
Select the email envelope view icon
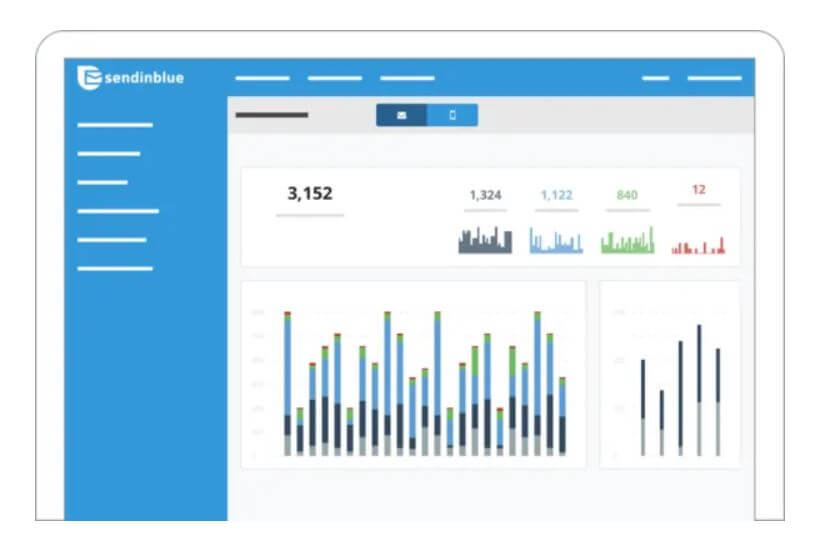[x=401, y=116]
